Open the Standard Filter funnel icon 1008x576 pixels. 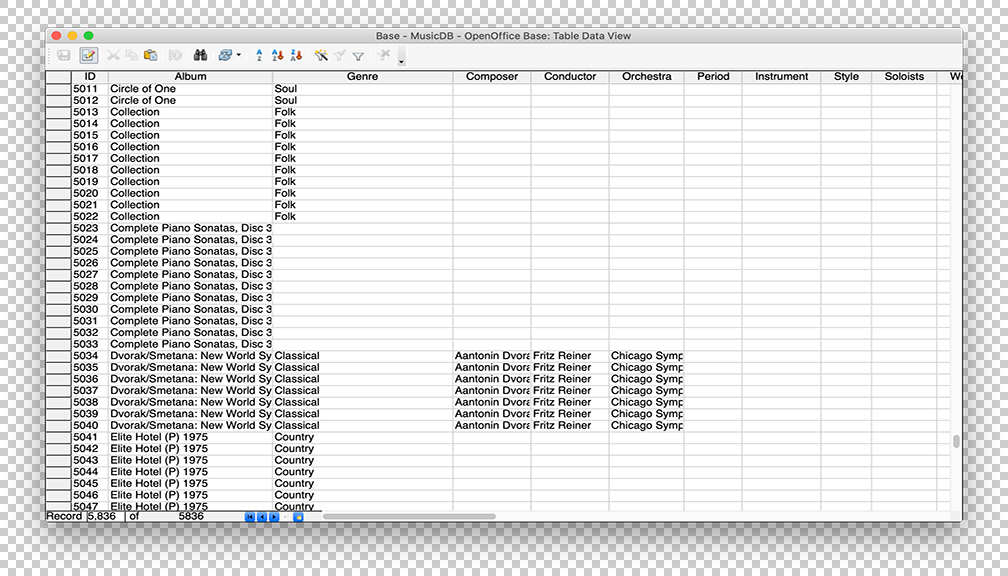(358, 56)
